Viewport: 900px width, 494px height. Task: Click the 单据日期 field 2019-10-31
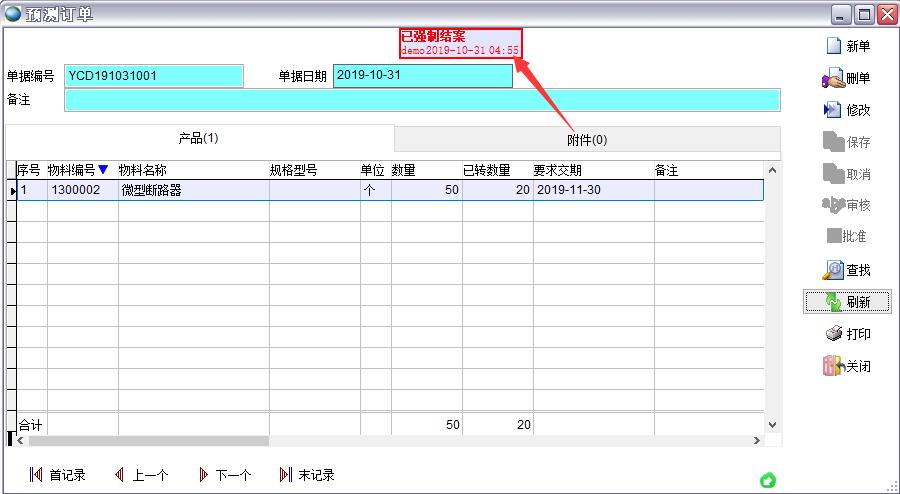[x=422, y=76]
